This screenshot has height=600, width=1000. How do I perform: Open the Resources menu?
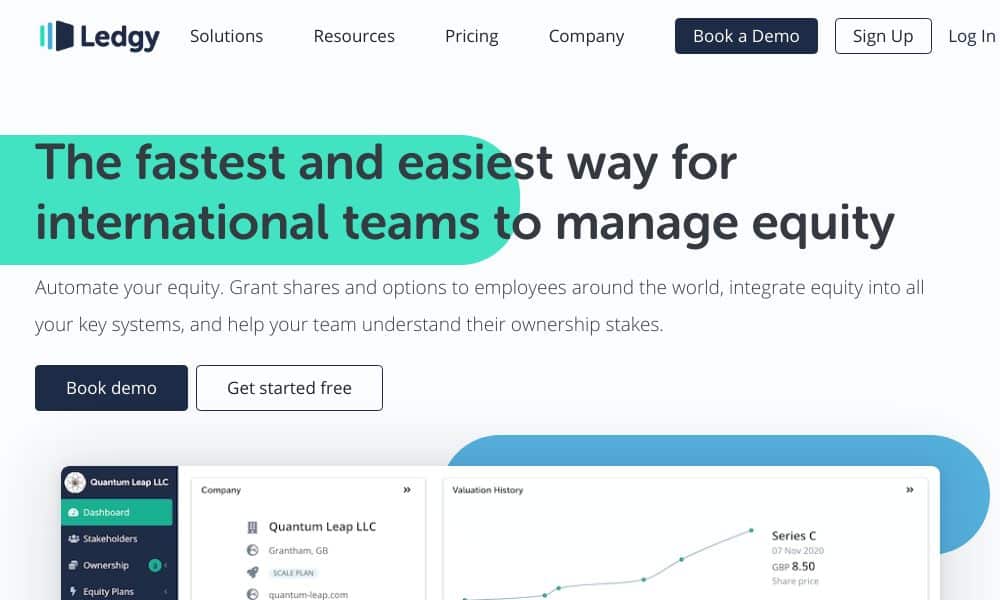pos(354,36)
